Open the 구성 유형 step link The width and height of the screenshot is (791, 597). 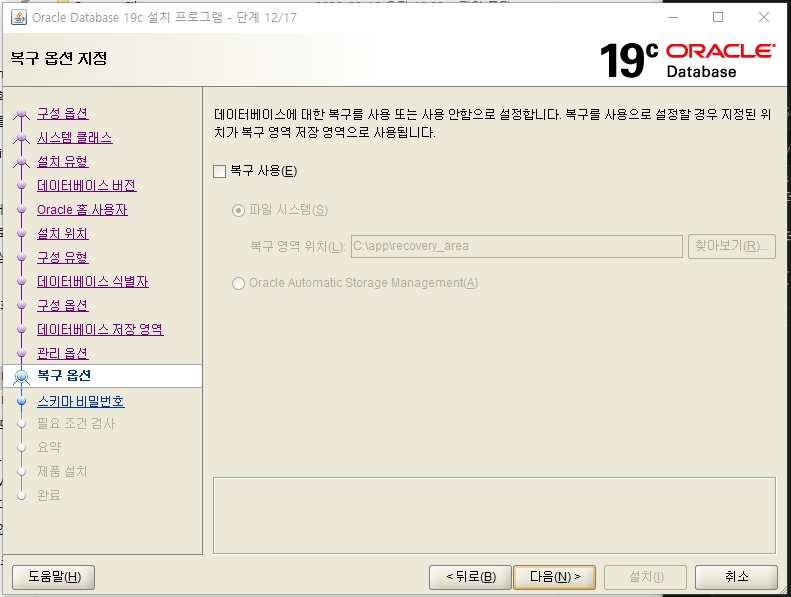63,257
